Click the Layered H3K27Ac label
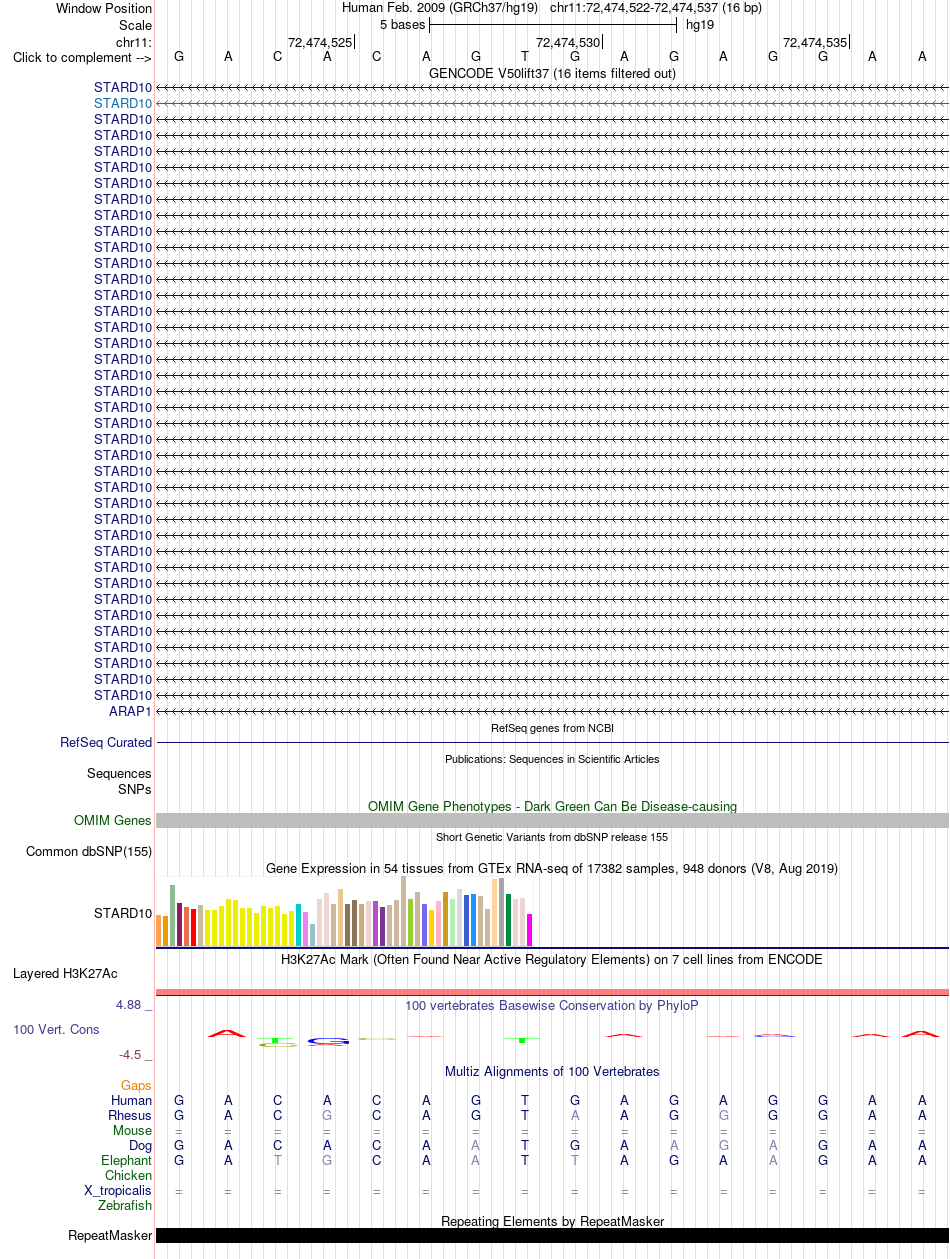The image size is (950, 1259). (x=65, y=973)
